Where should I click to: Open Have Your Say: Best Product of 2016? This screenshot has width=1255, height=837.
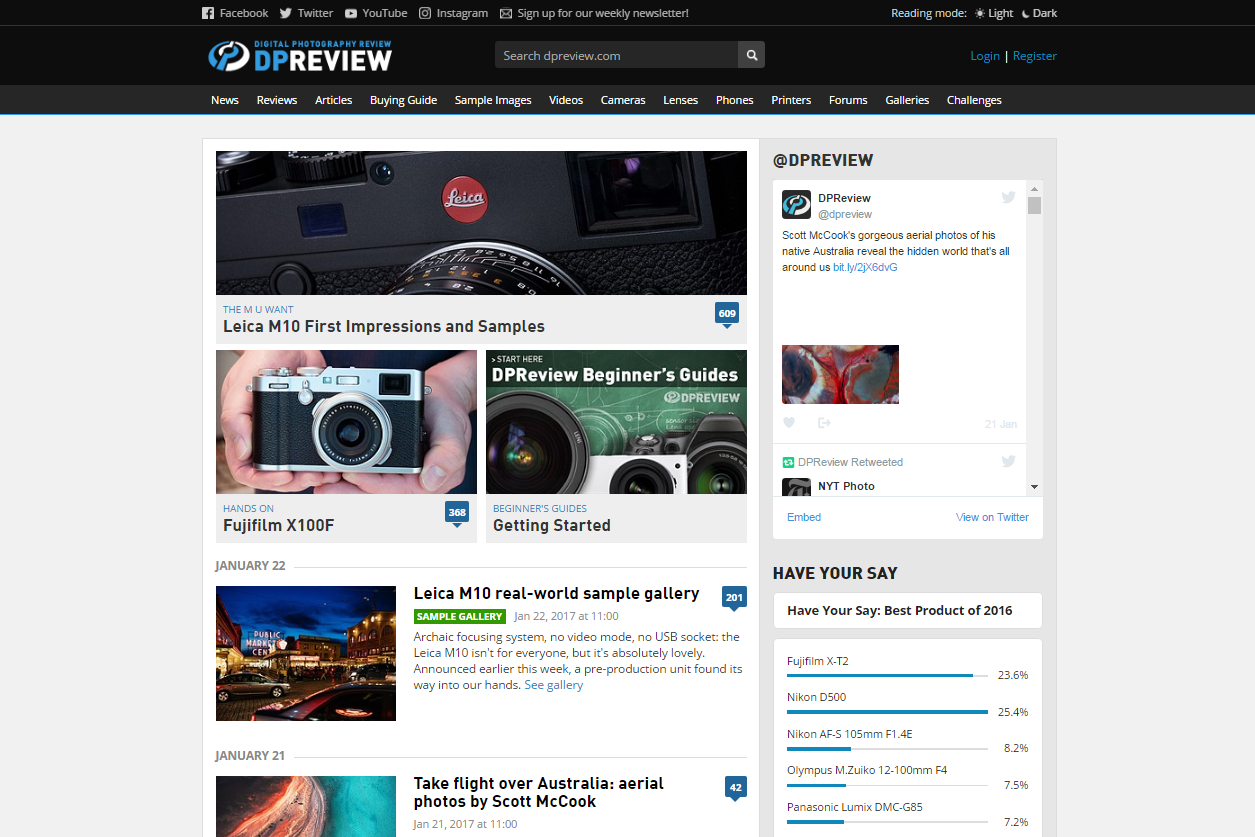(x=908, y=610)
